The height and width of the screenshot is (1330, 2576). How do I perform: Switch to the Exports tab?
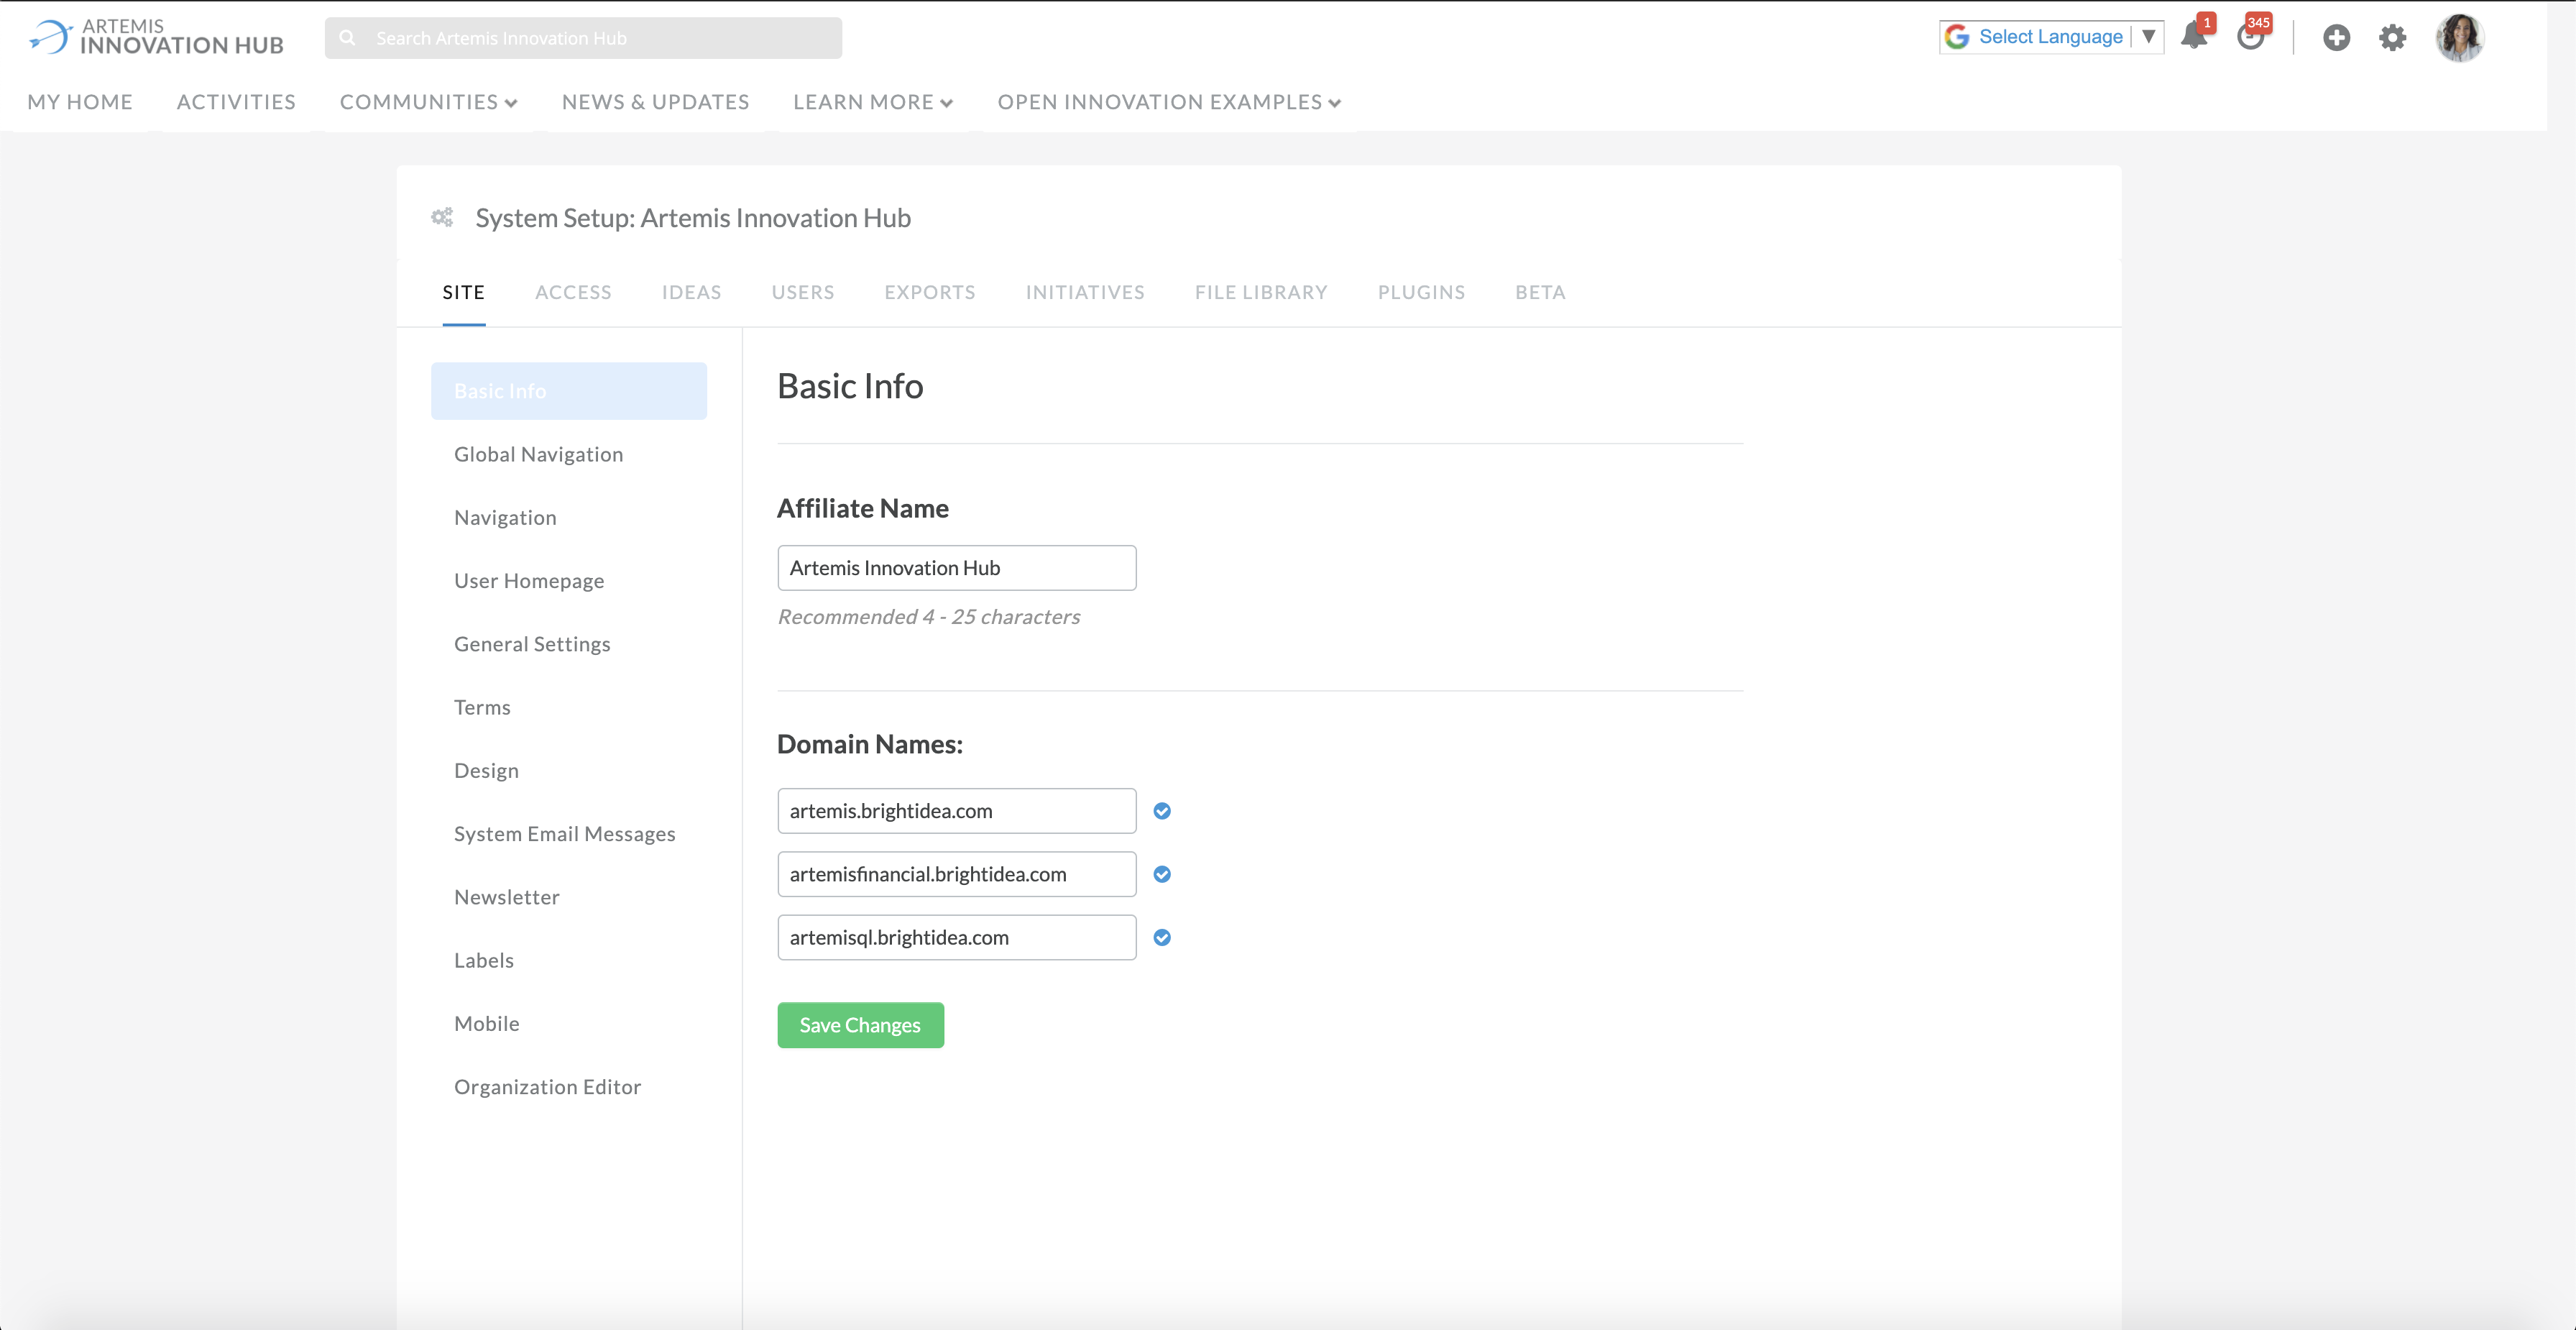pyautogui.click(x=930, y=292)
